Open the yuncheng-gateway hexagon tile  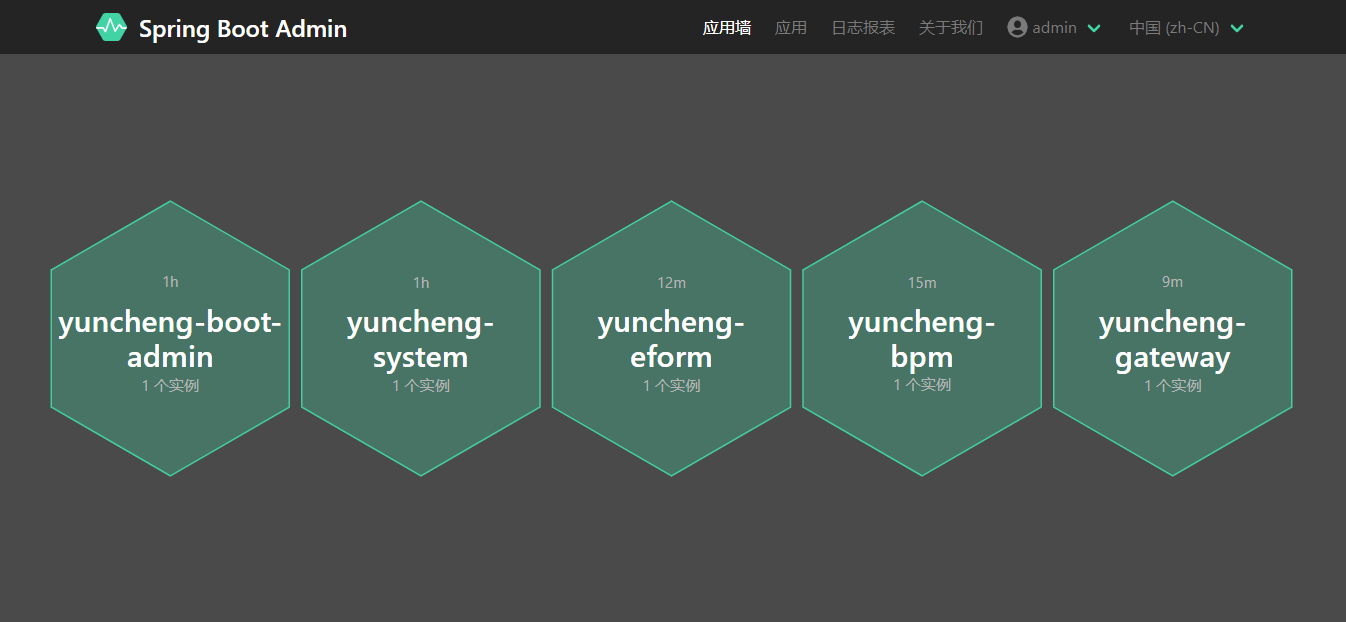pos(1172,338)
